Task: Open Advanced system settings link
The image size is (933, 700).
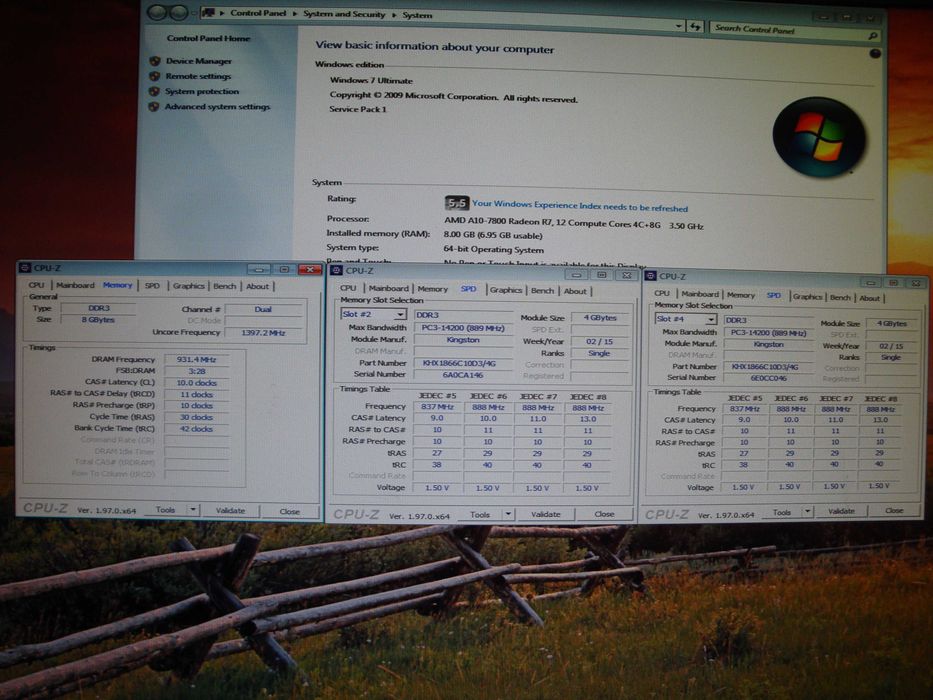Action: click(217, 107)
